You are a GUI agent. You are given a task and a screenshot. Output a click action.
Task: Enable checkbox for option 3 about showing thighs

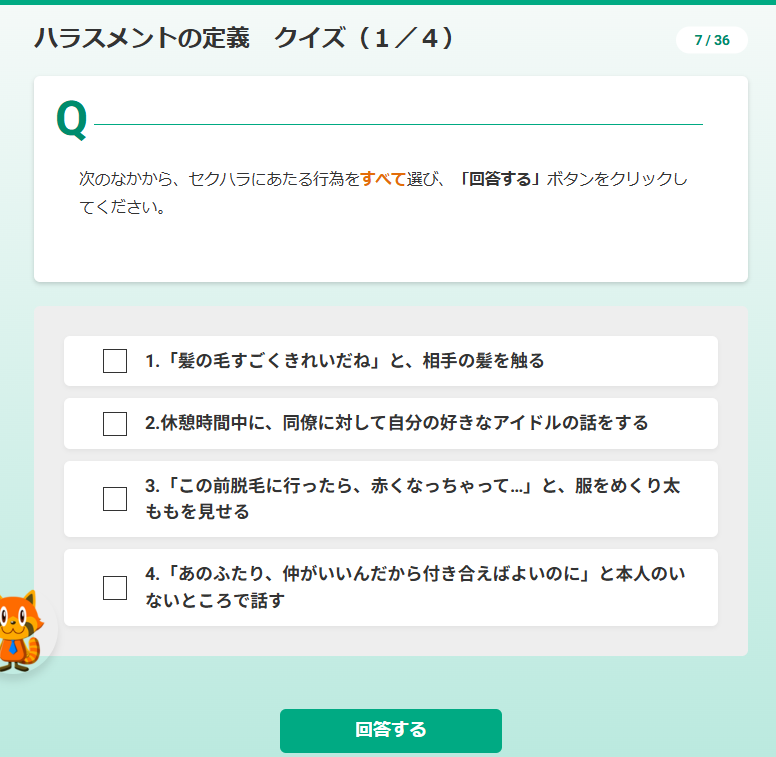pos(115,499)
